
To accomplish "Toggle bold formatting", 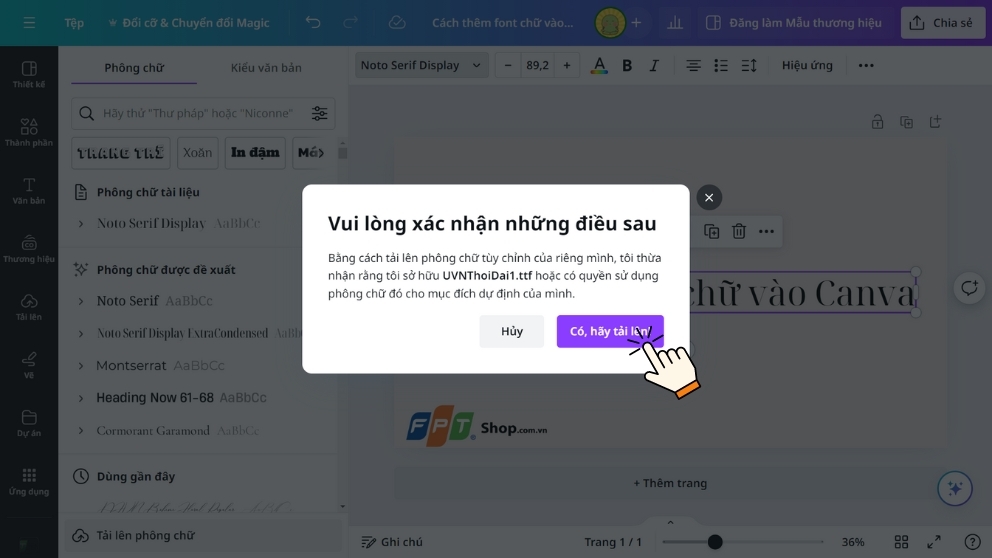I will click(x=627, y=65).
